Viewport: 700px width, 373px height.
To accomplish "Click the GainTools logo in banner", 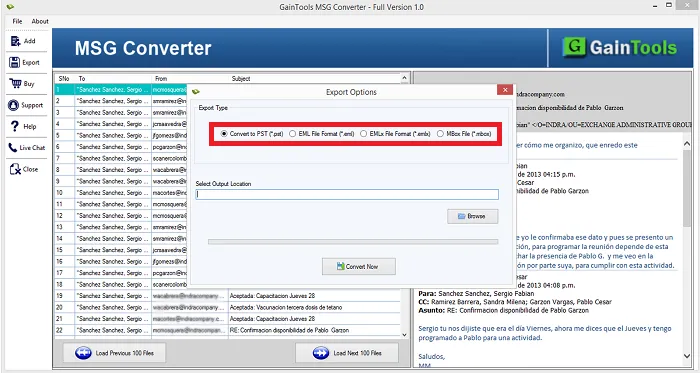I will (x=620, y=47).
